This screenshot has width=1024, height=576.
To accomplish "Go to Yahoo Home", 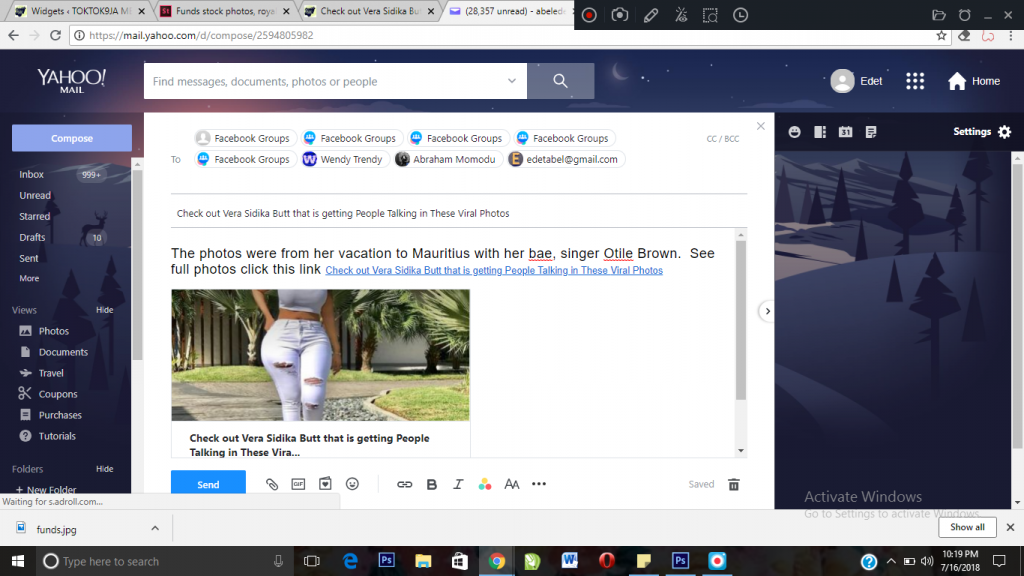I will (x=974, y=81).
